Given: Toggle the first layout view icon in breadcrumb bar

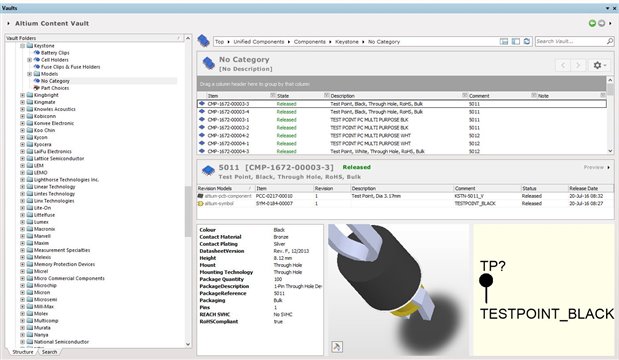Looking at the screenshot, I should 504,41.
